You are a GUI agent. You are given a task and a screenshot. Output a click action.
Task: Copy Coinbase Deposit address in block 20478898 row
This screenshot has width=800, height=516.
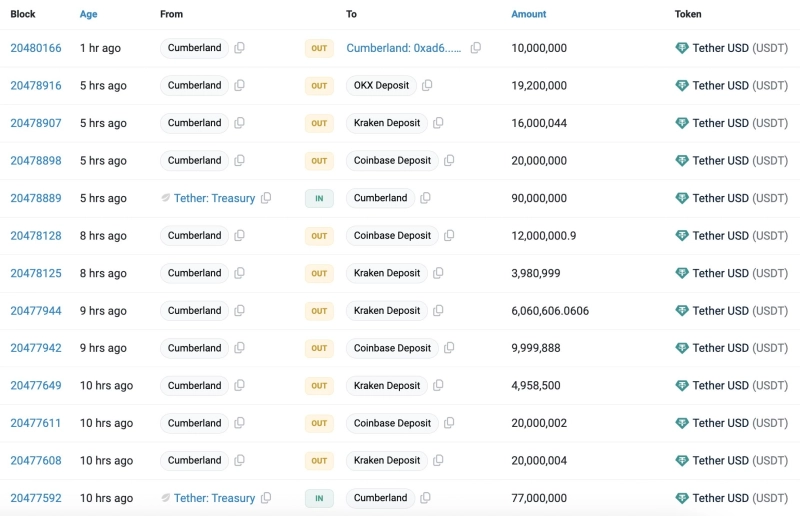tap(449, 161)
